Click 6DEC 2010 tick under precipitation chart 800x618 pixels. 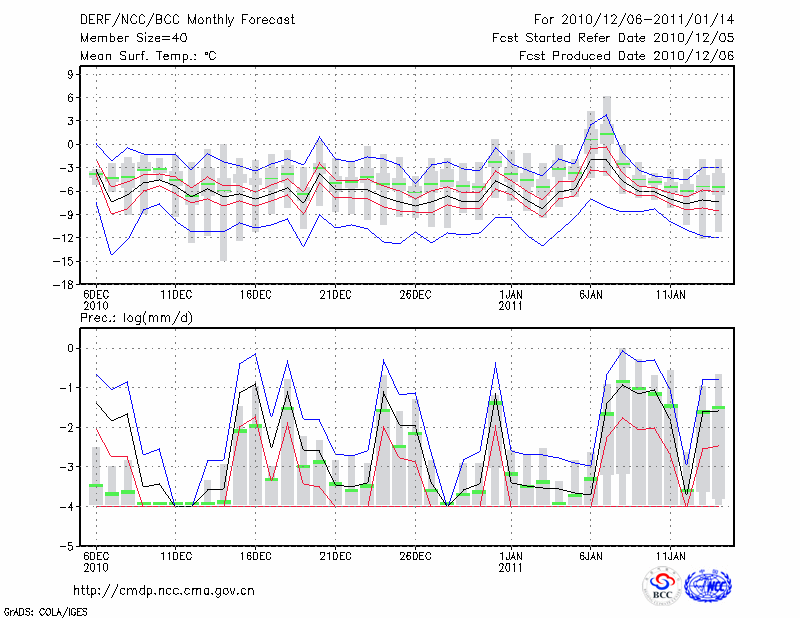96,562
